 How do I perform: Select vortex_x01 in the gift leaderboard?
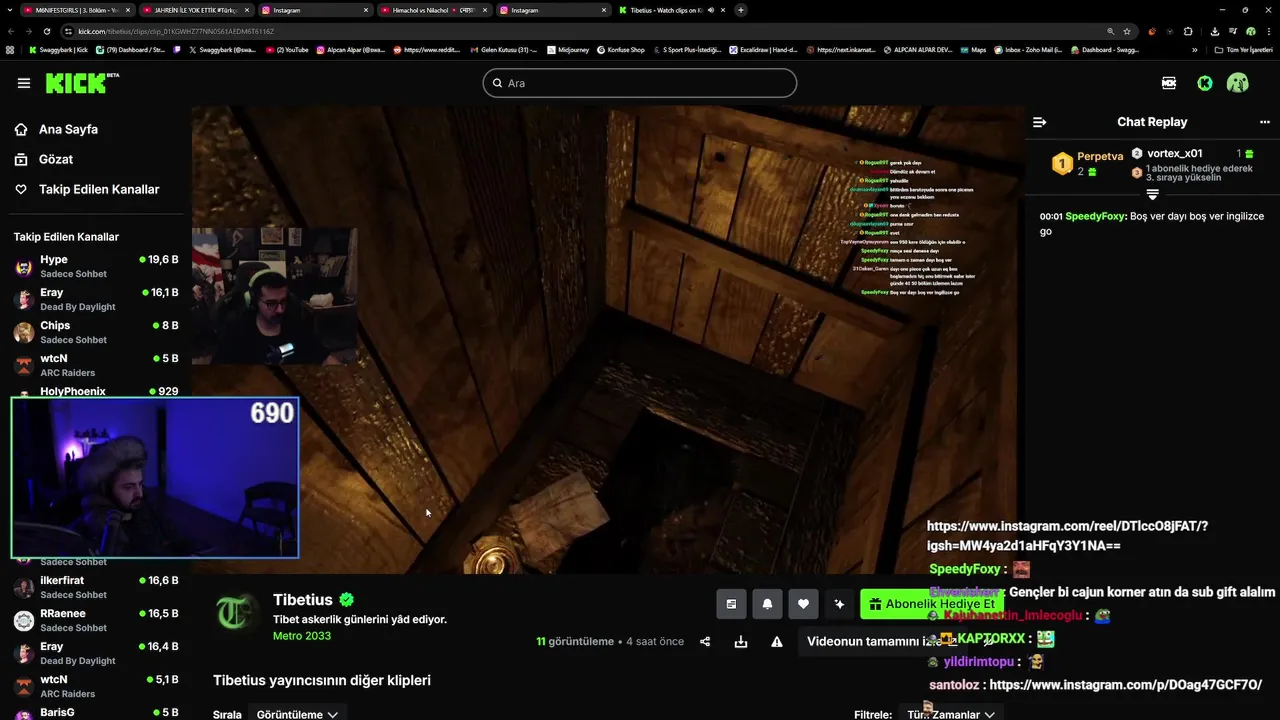tap(1175, 153)
